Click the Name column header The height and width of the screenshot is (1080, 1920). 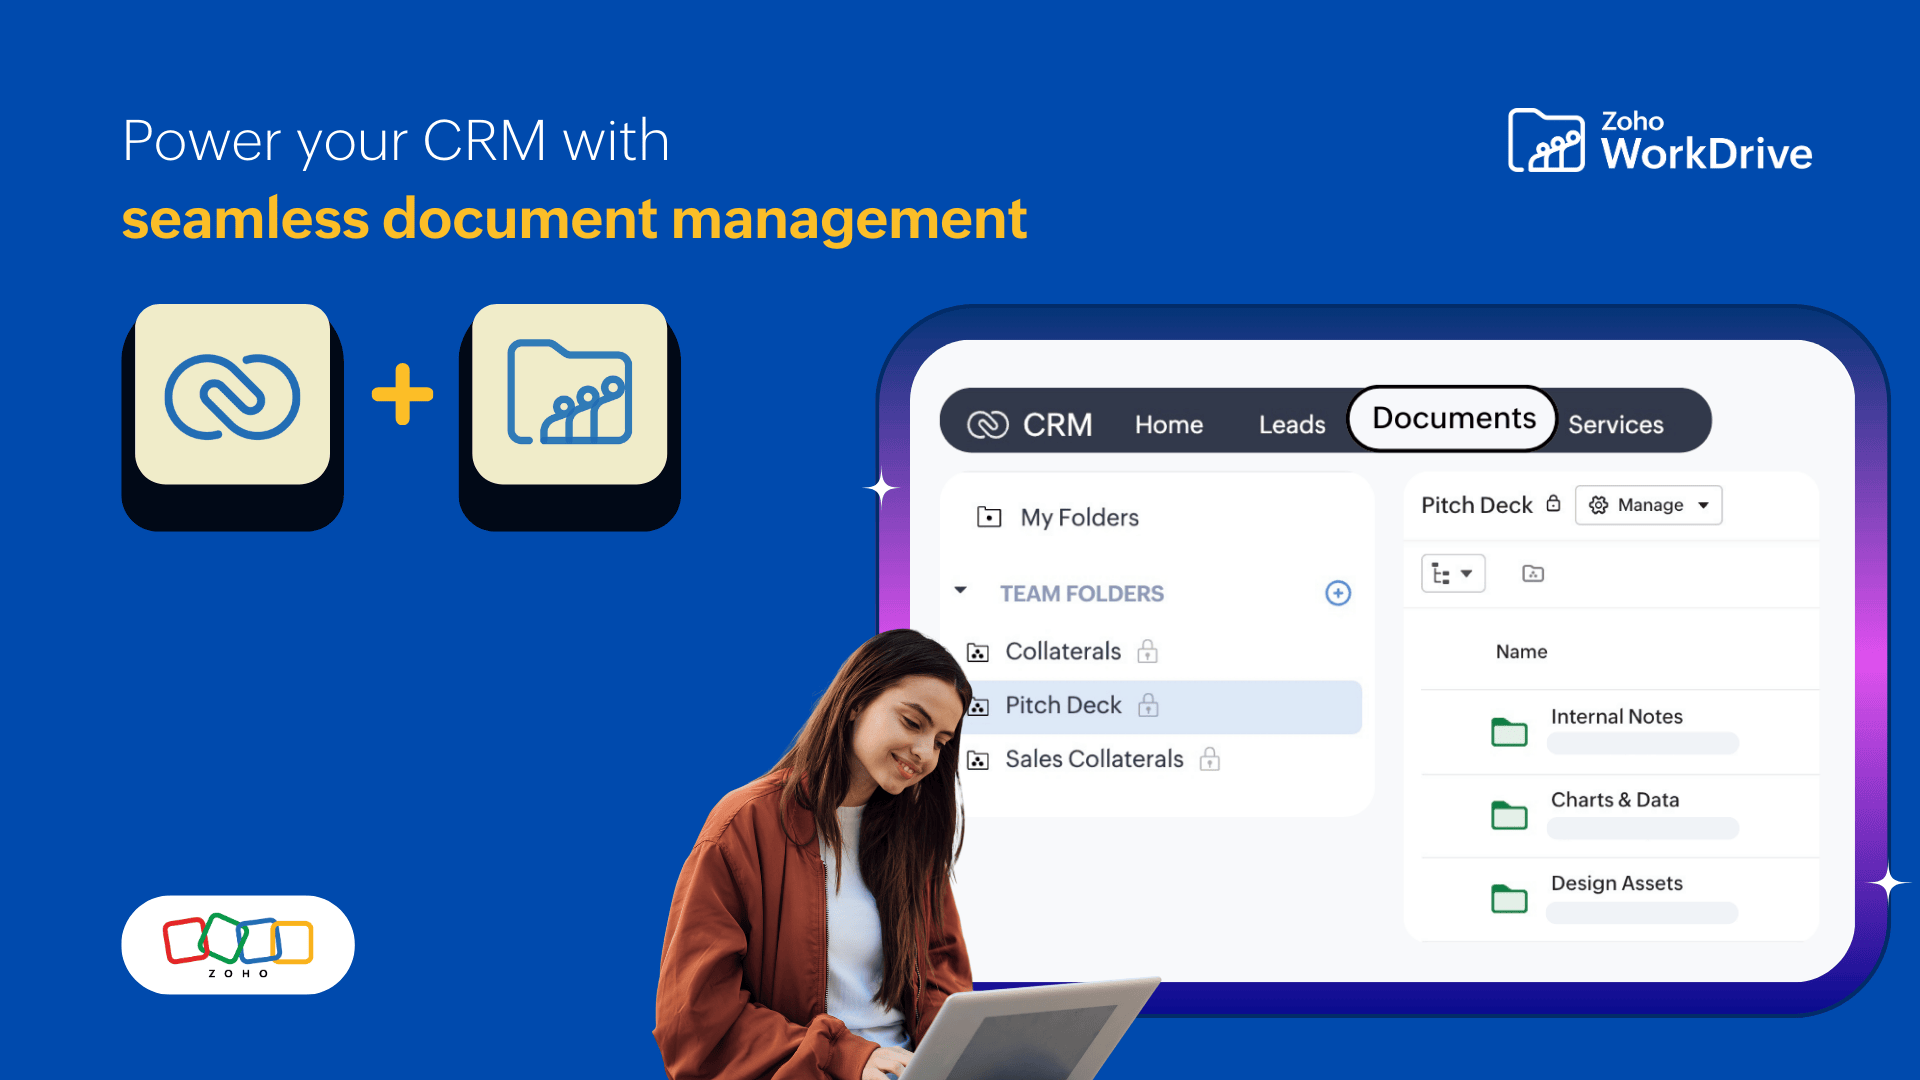coord(1521,652)
